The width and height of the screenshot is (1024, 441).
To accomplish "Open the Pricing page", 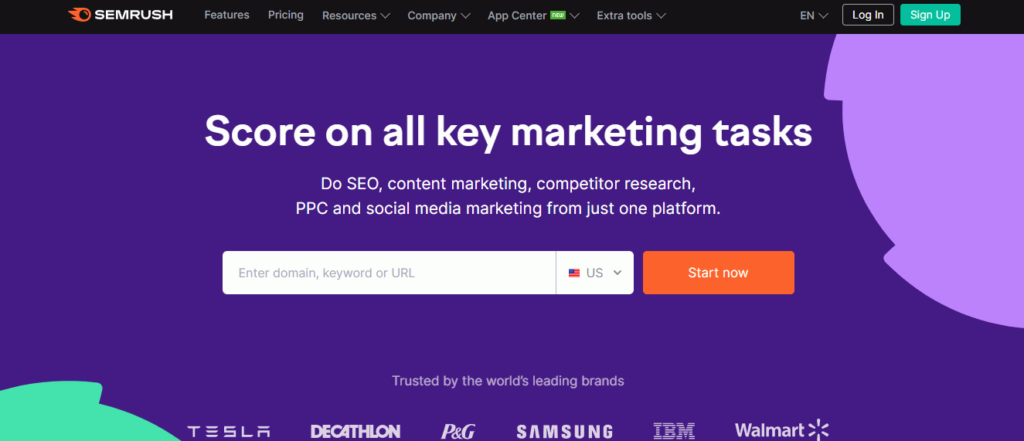I will coord(285,14).
